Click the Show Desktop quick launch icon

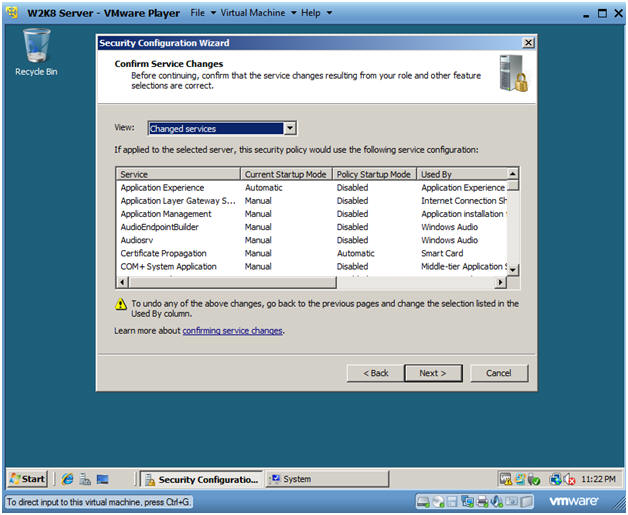tap(103, 479)
